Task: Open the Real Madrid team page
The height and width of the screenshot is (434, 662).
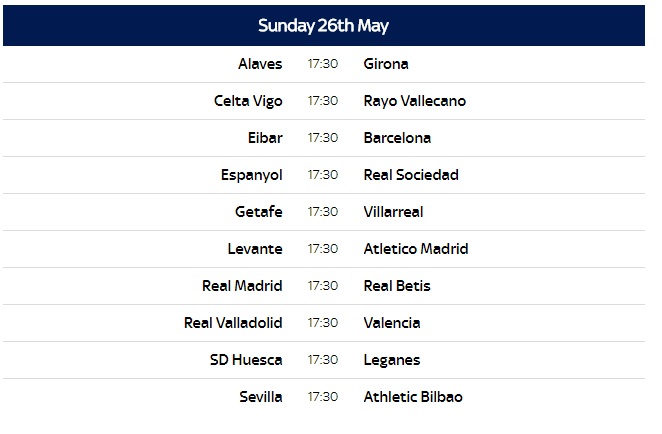Action: [242, 286]
